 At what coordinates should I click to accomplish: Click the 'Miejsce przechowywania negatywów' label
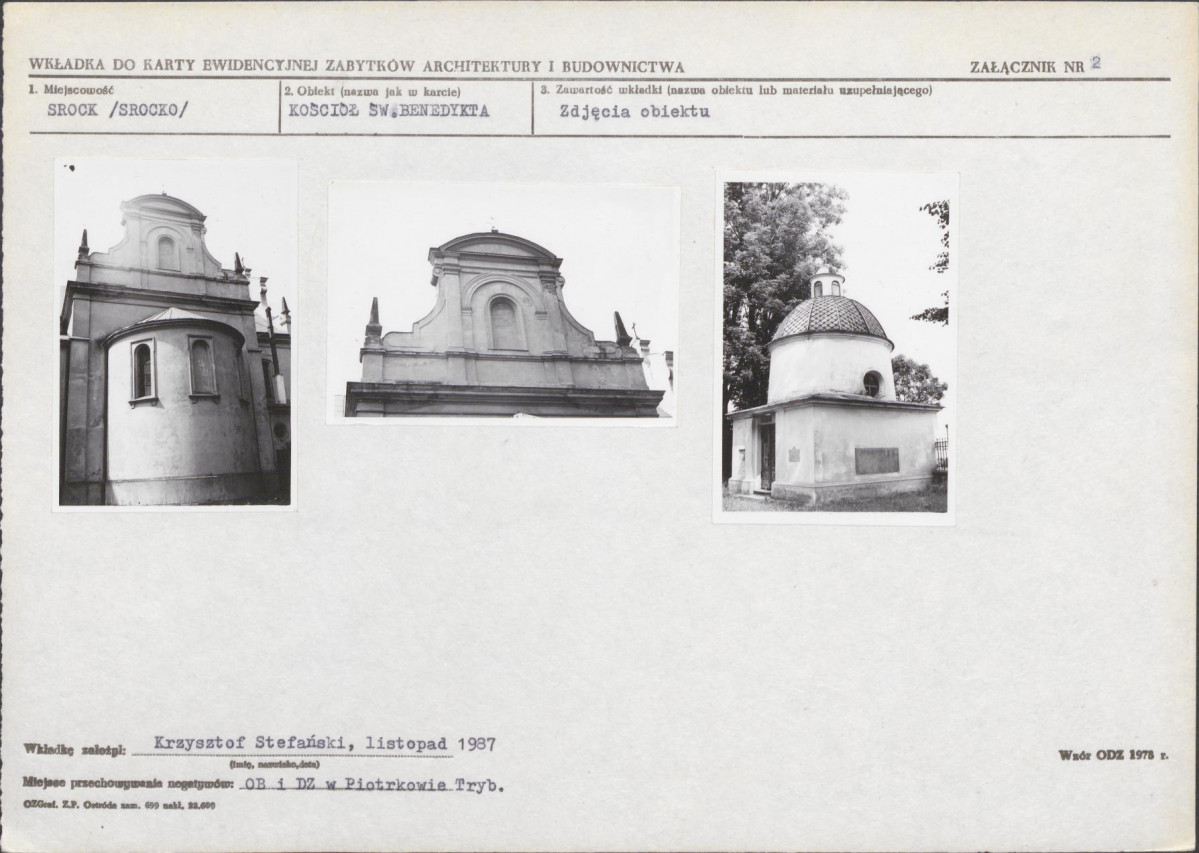point(128,782)
